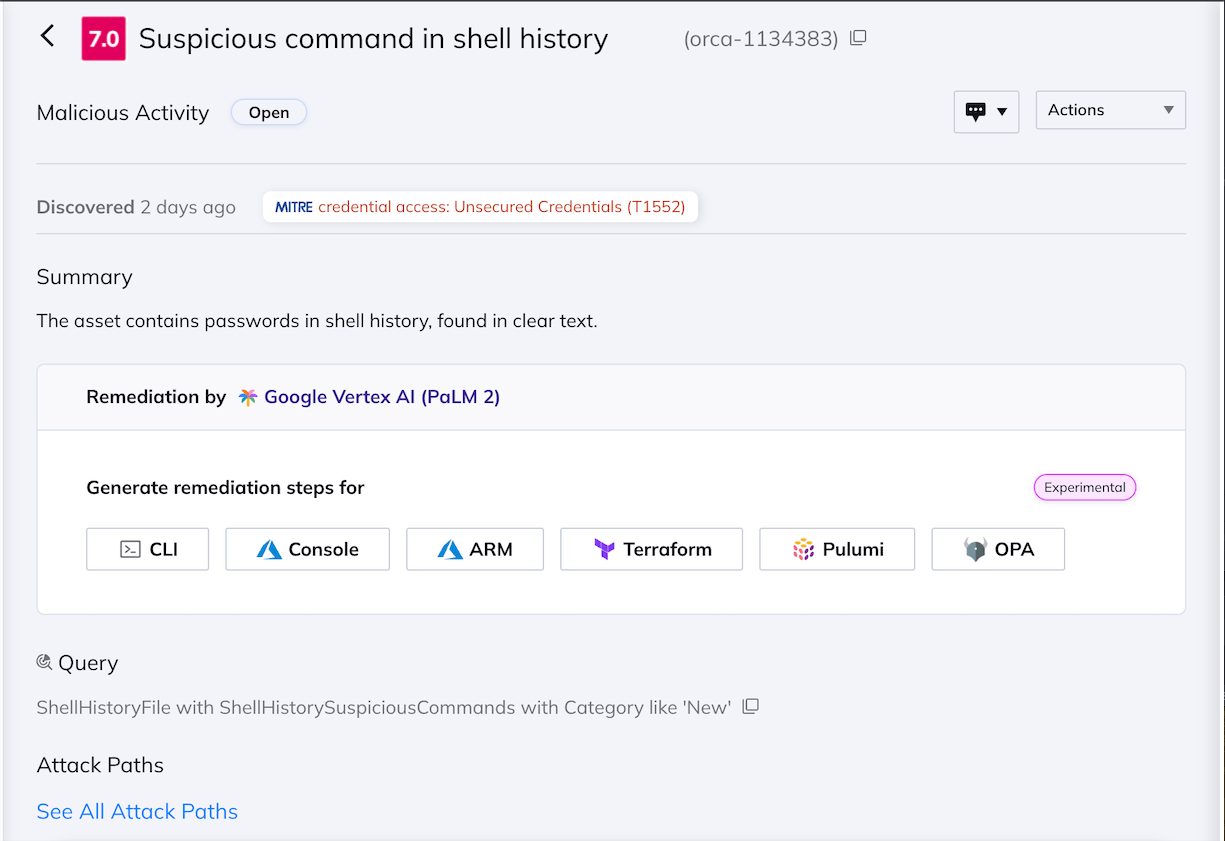Copy the alert ID orca-1134383
The height and width of the screenshot is (841, 1225).
pyautogui.click(x=858, y=38)
